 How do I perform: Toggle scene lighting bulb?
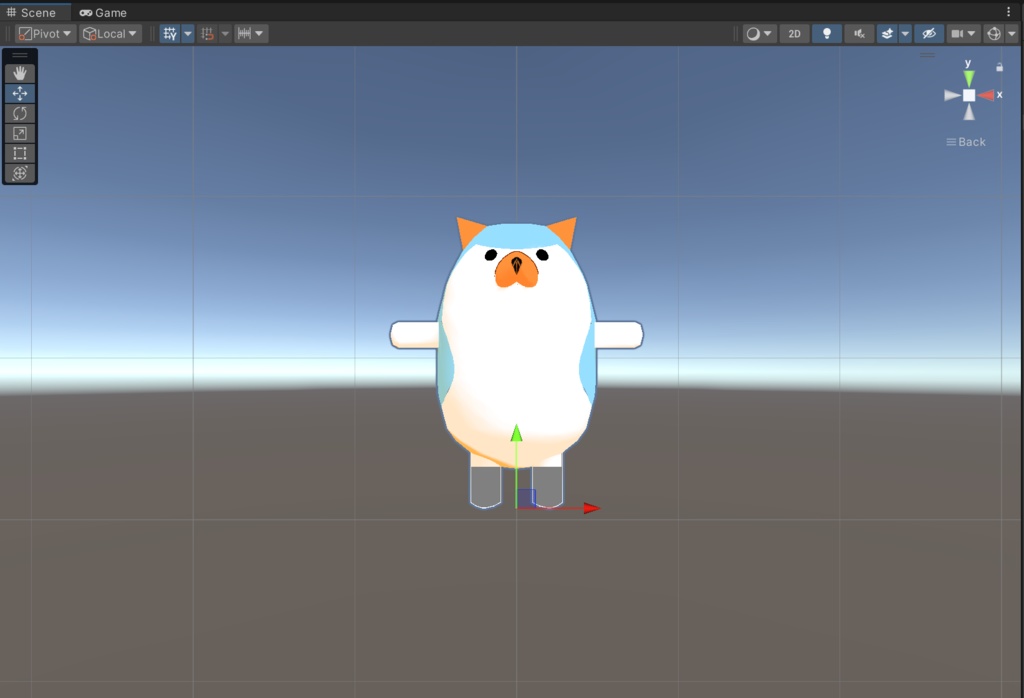pyautogui.click(x=827, y=33)
